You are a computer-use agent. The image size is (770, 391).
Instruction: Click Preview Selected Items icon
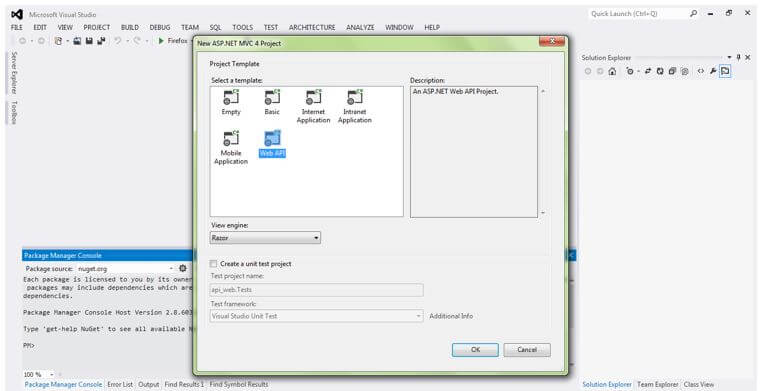(725, 71)
